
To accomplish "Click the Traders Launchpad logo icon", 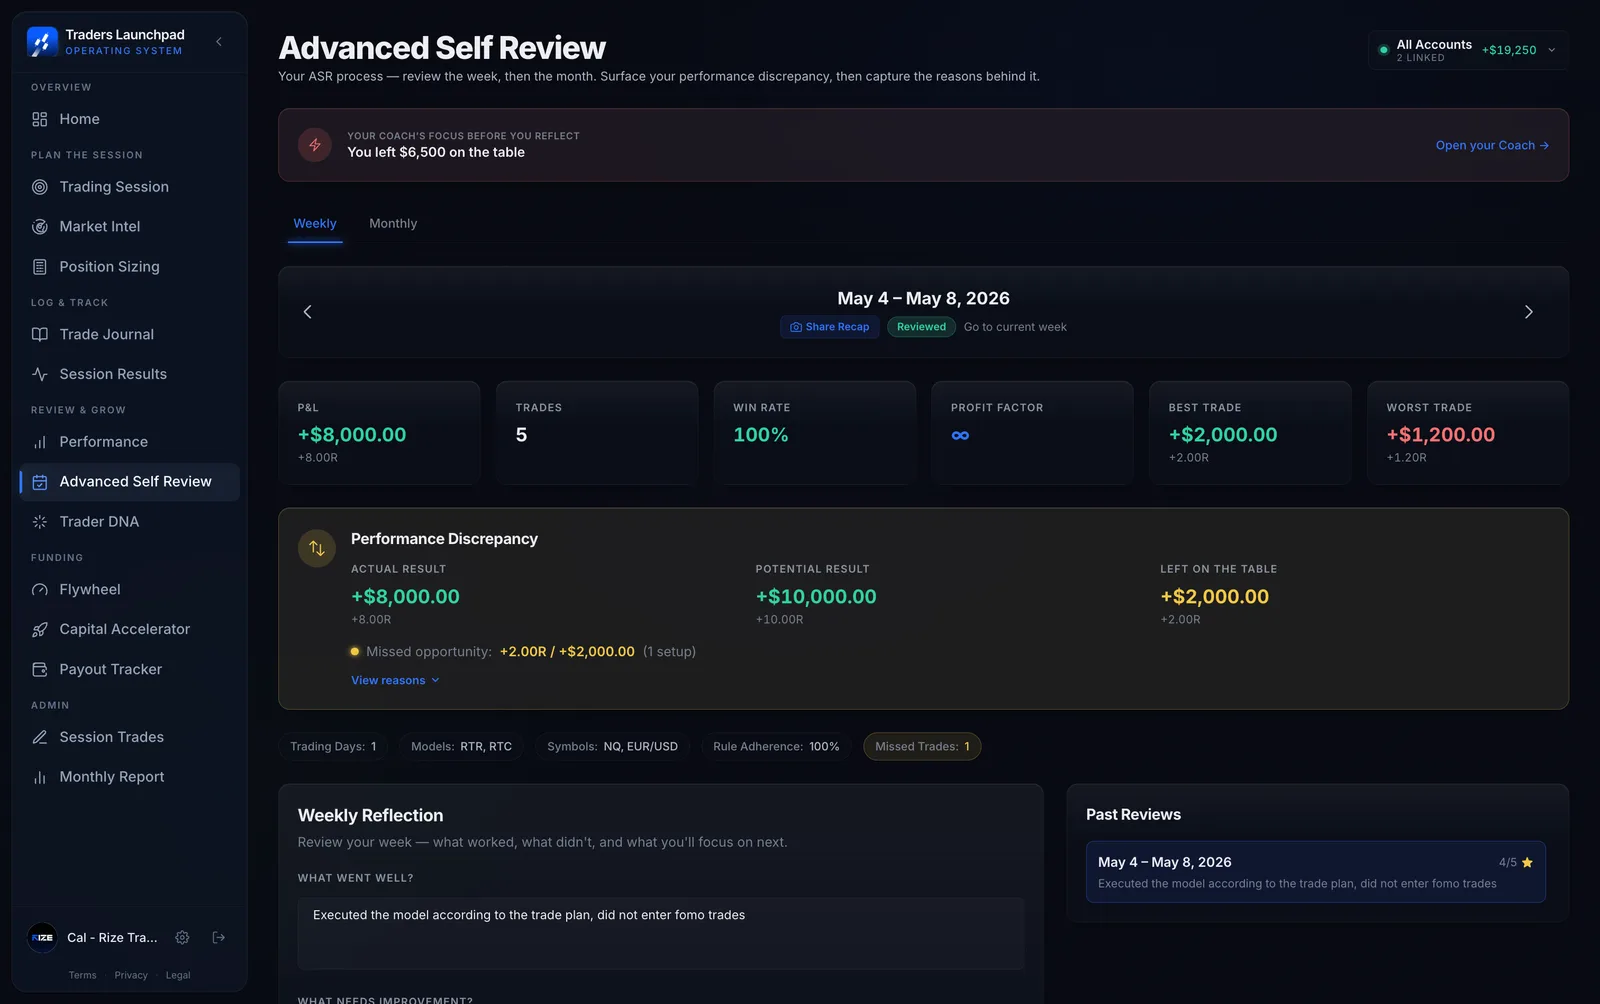I will (42, 42).
